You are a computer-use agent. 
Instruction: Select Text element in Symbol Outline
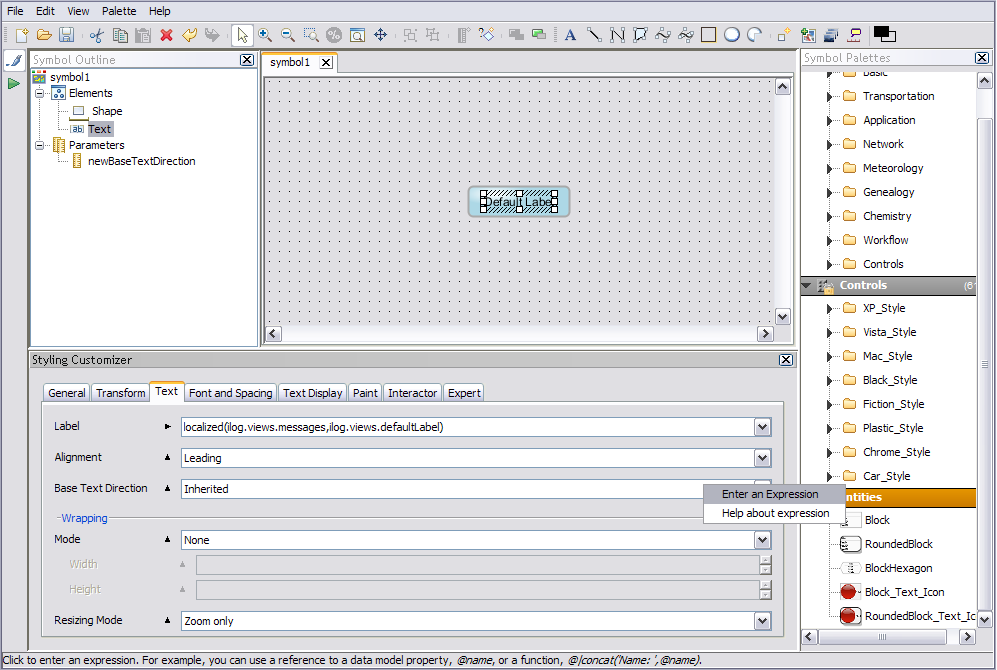pyautogui.click(x=99, y=129)
